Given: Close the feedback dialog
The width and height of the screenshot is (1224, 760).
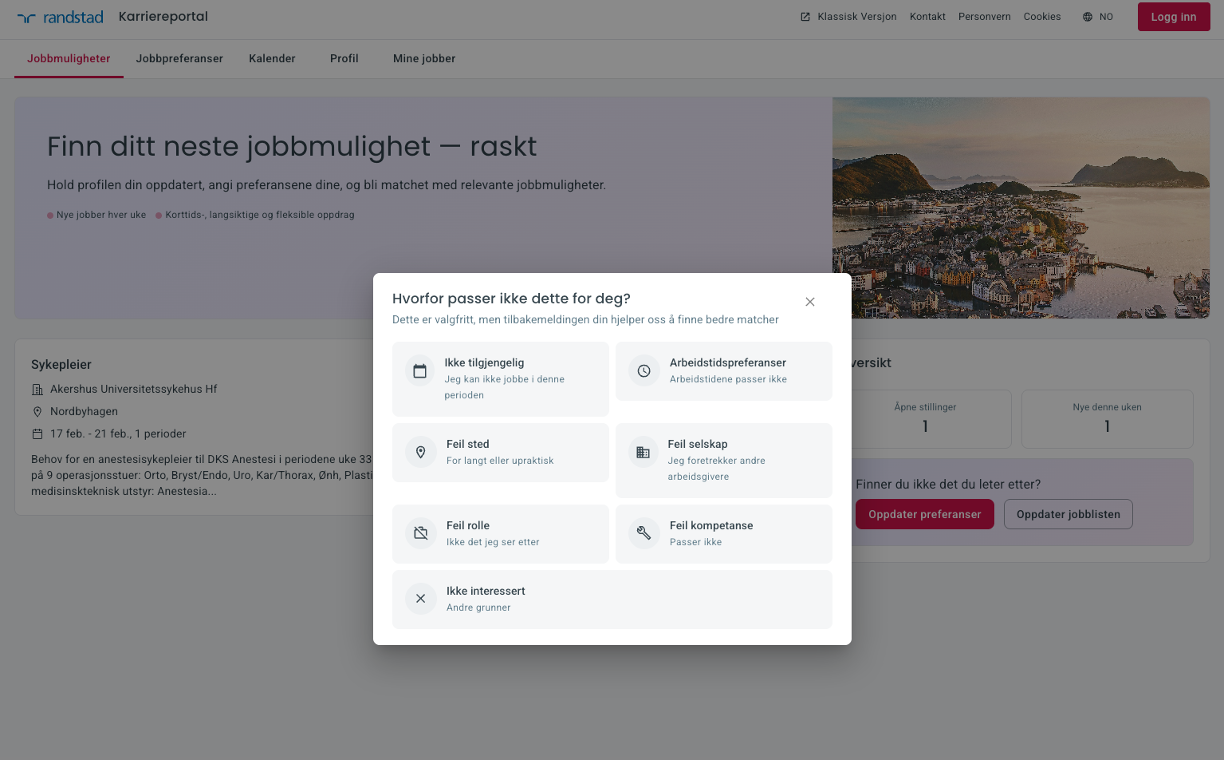Looking at the screenshot, I should click(x=810, y=302).
